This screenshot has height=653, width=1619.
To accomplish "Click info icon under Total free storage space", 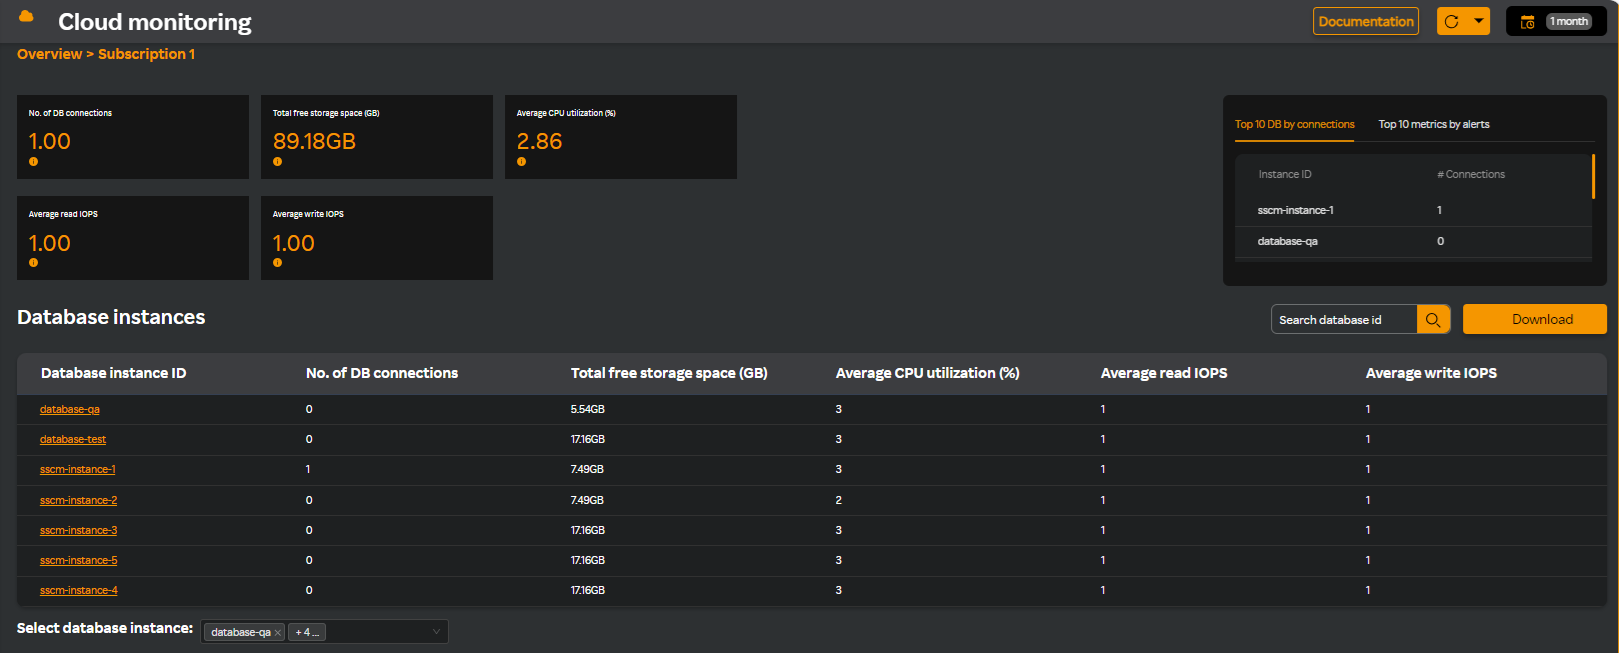I will [277, 161].
